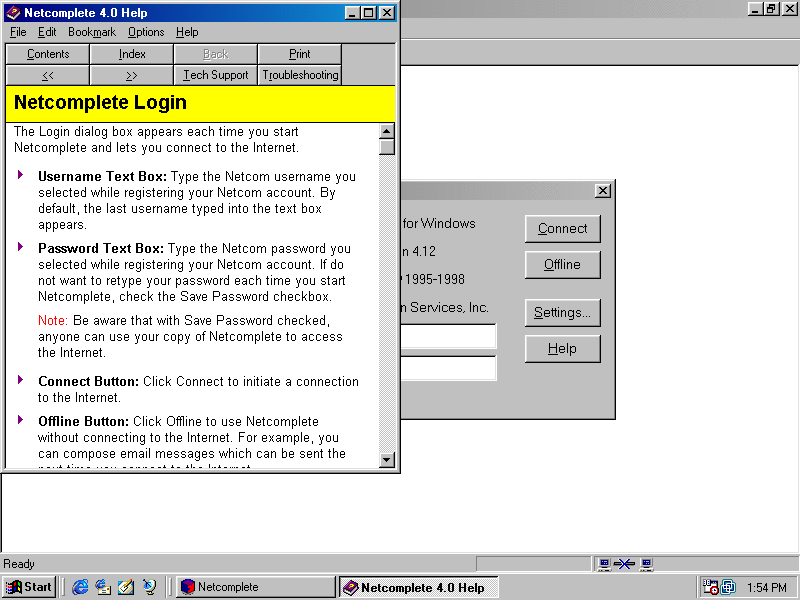This screenshot has height=600, width=800.
Task: Click the help book icon in title bar
Action: [x=13, y=13]
